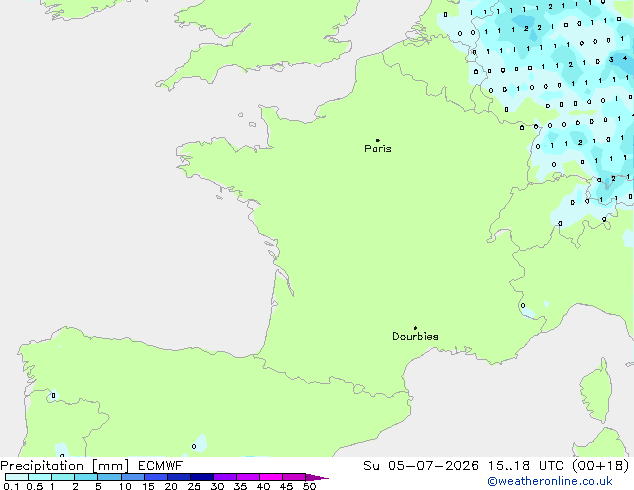Click the ECMWF model label
Screen dimensions: 634x490
[x=160, y=466]
